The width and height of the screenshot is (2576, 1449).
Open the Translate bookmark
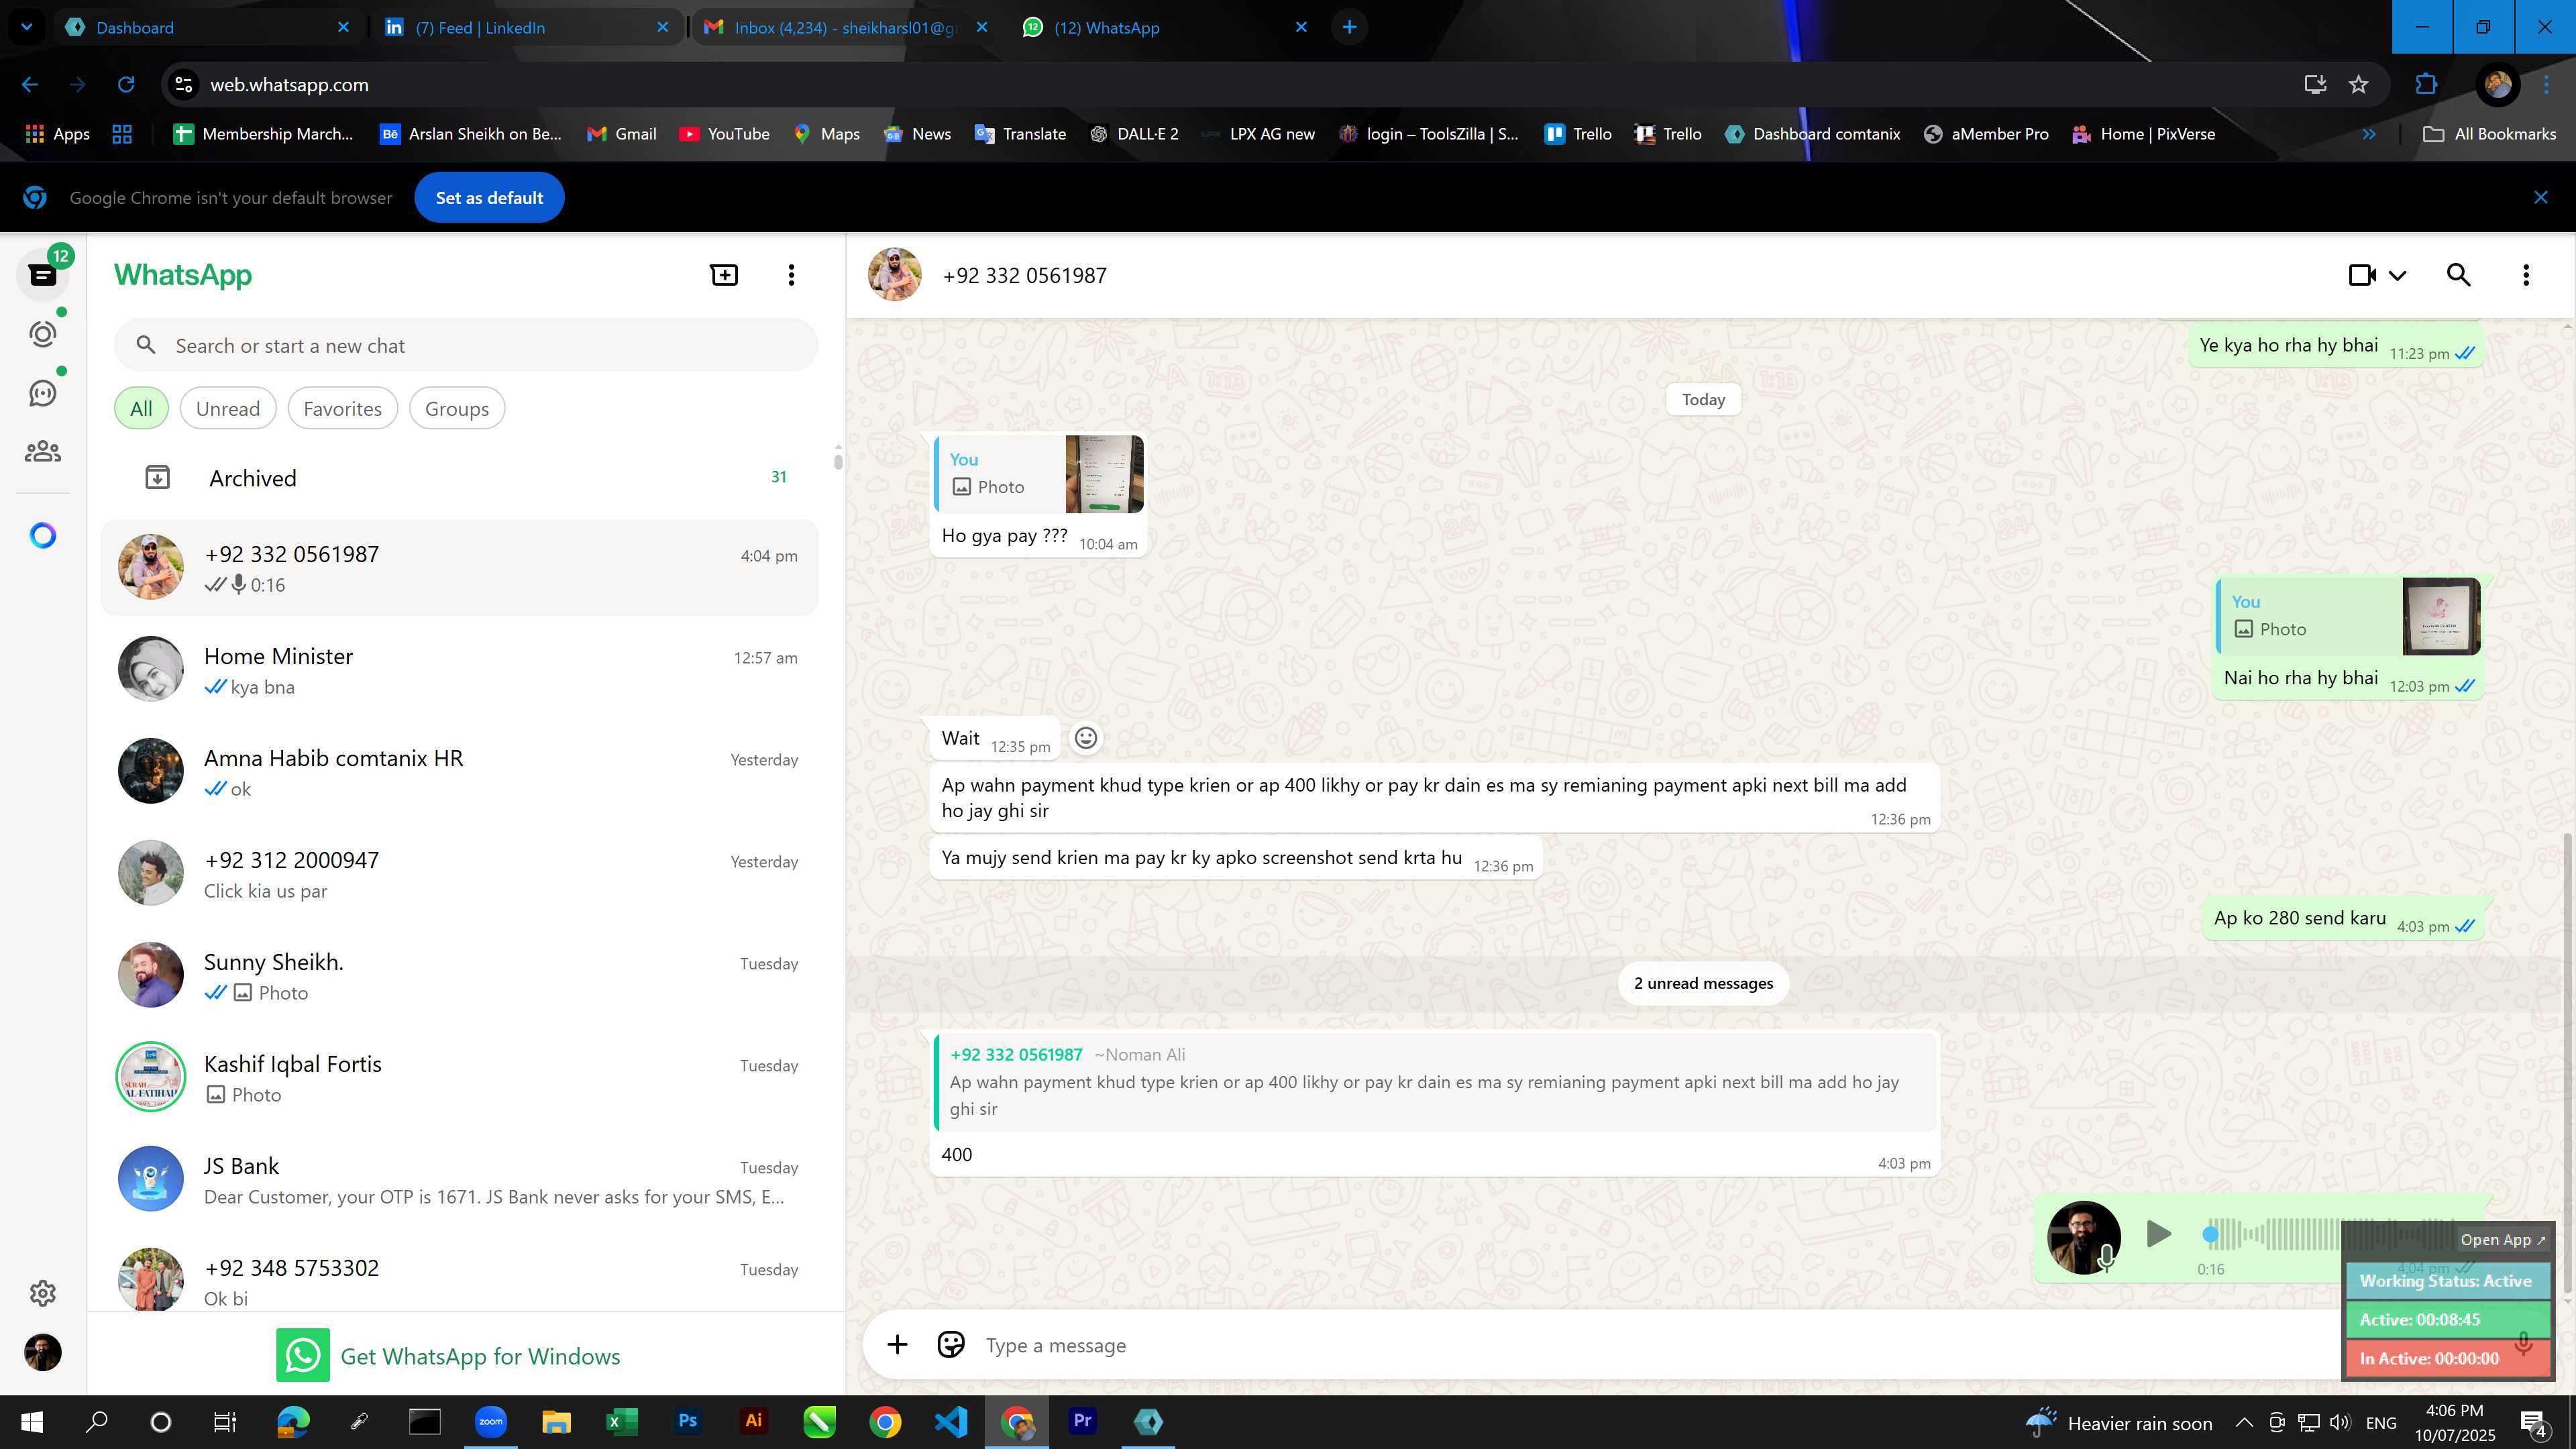click(x=1020, y=134)
